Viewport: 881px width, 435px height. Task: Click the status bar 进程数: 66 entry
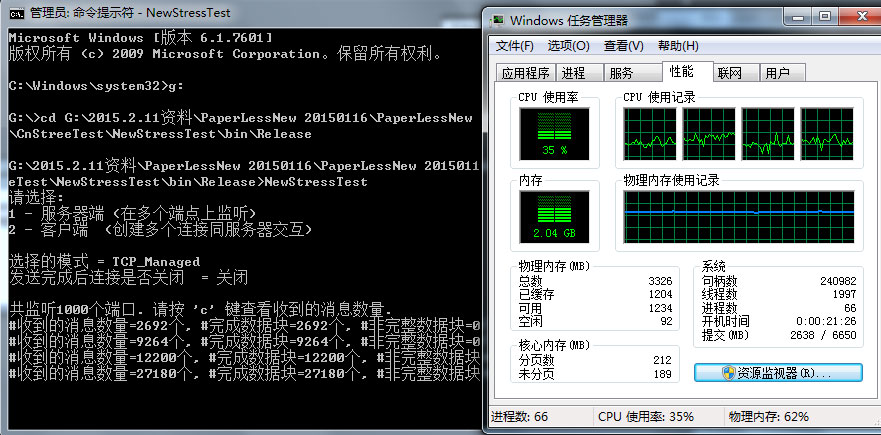[x=520, y=417]
